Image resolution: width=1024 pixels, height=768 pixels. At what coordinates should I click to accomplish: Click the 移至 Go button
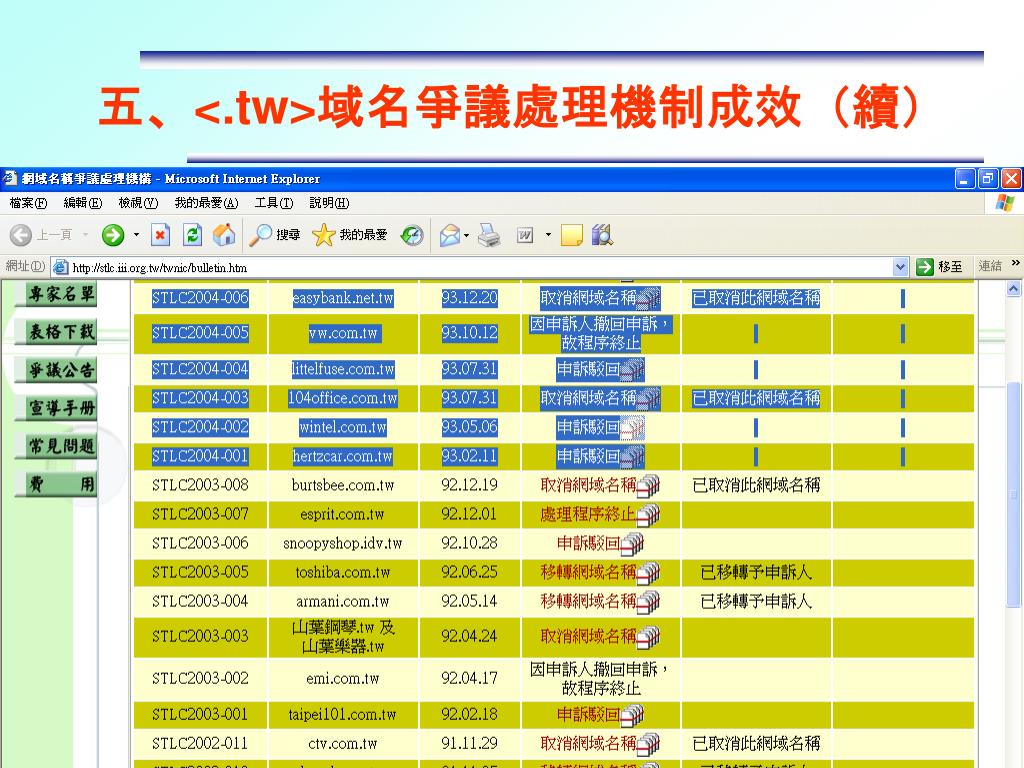point(939,267)
